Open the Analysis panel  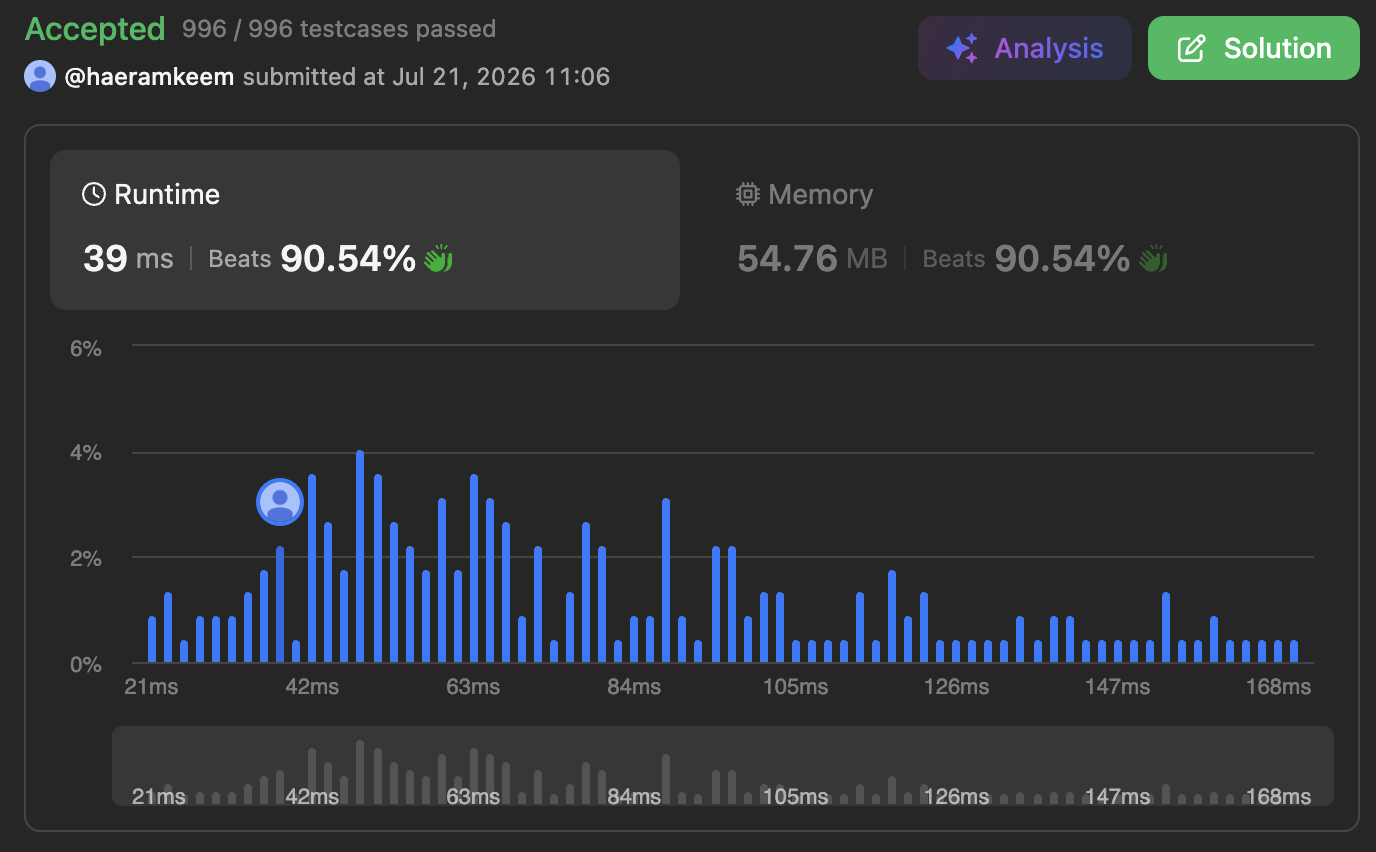[x=1025, y=48]
